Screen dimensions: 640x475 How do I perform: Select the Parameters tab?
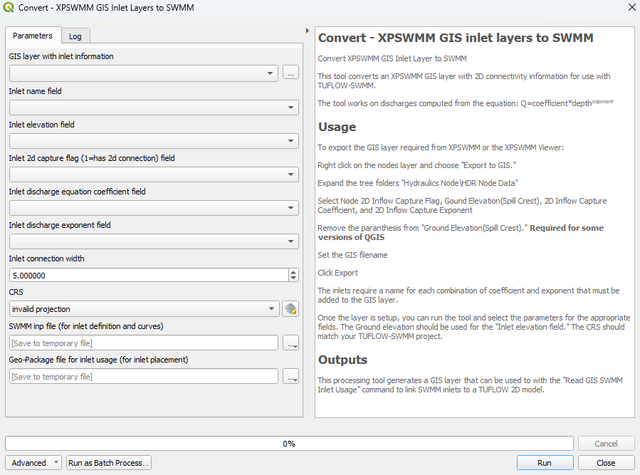click(33, 36)
